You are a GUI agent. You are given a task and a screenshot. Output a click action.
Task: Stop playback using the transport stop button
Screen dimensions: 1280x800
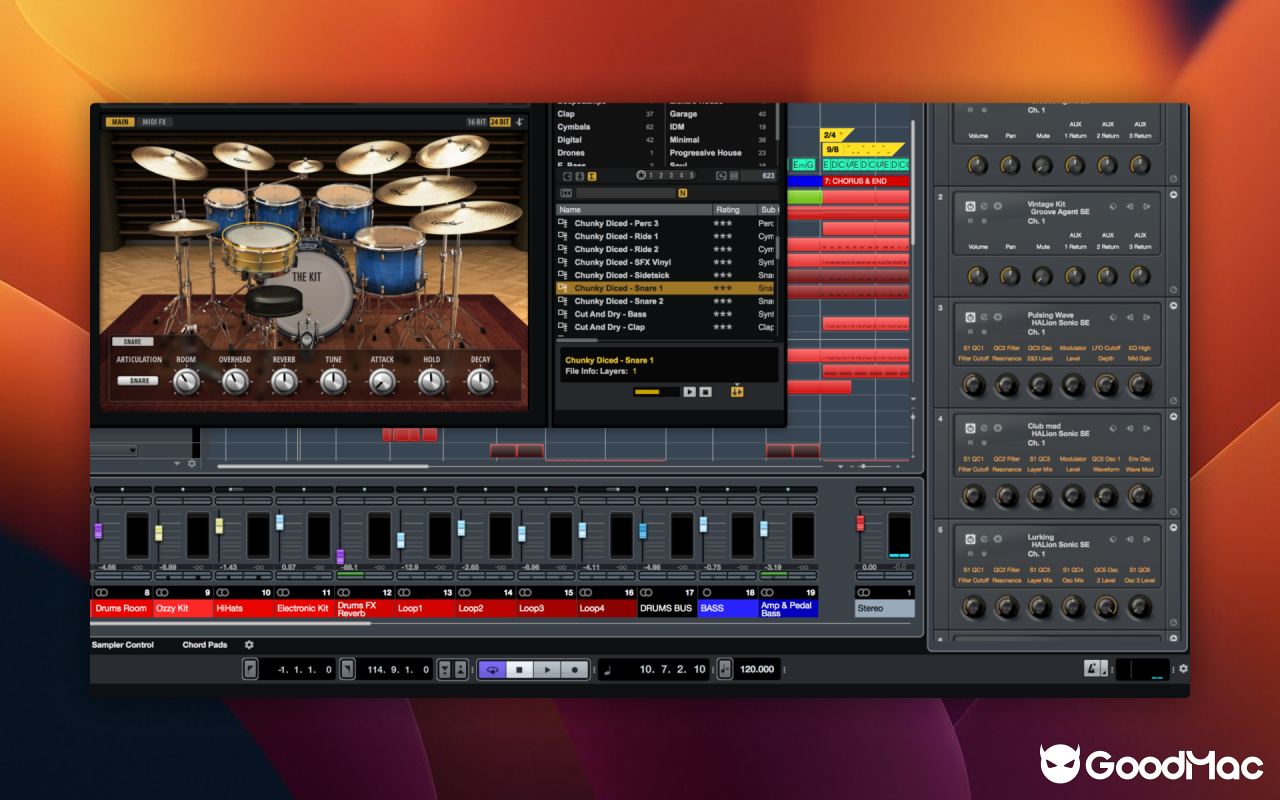click(x=520, y=669)
